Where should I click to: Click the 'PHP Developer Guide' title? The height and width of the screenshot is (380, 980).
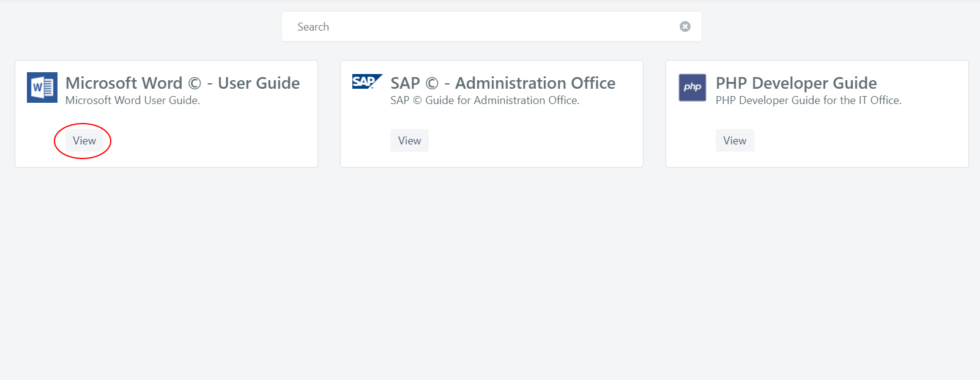796,83
